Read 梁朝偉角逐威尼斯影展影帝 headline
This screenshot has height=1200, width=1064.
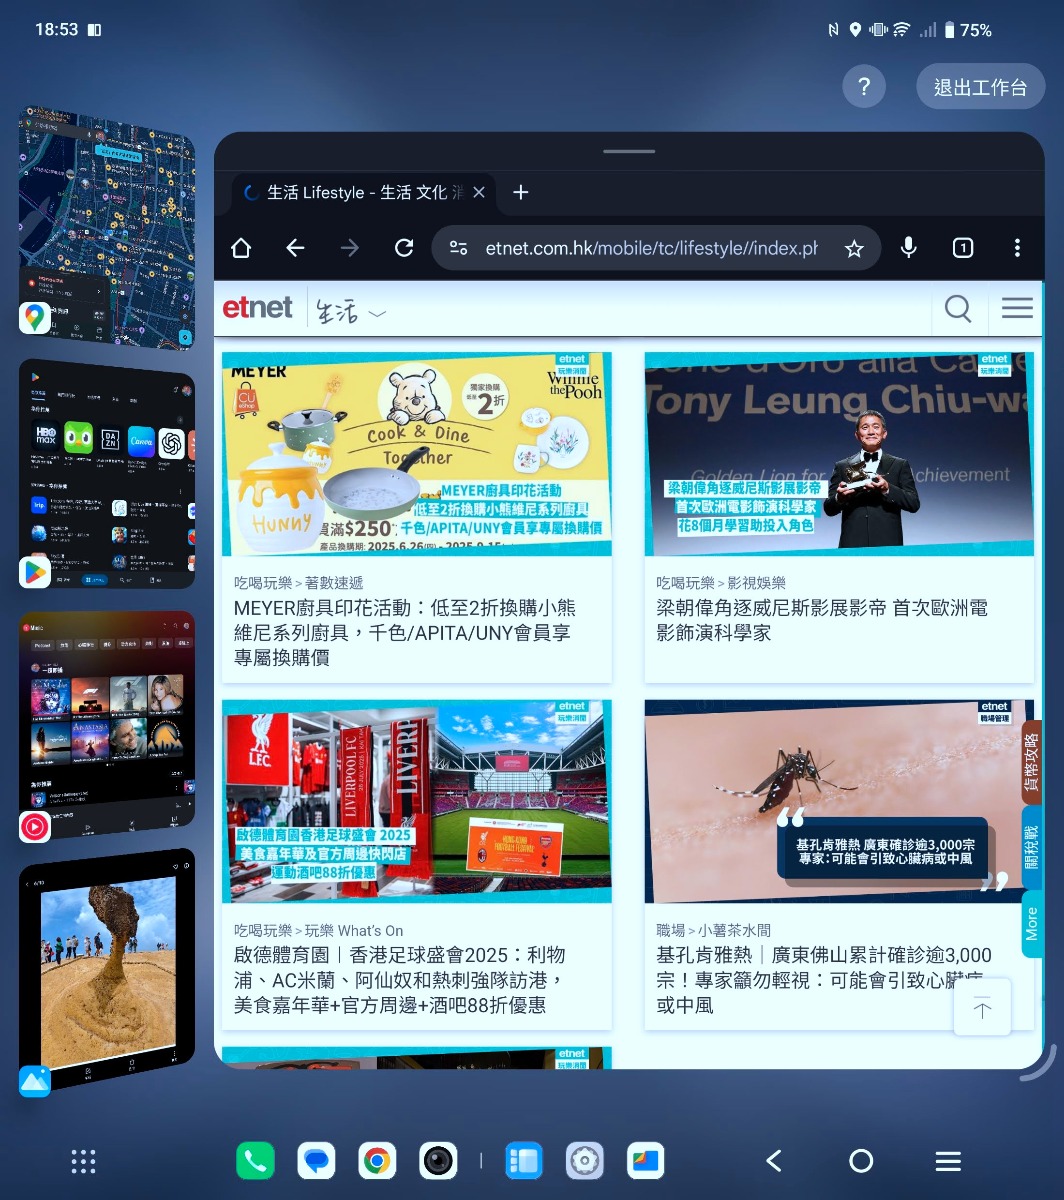(822, 620)
